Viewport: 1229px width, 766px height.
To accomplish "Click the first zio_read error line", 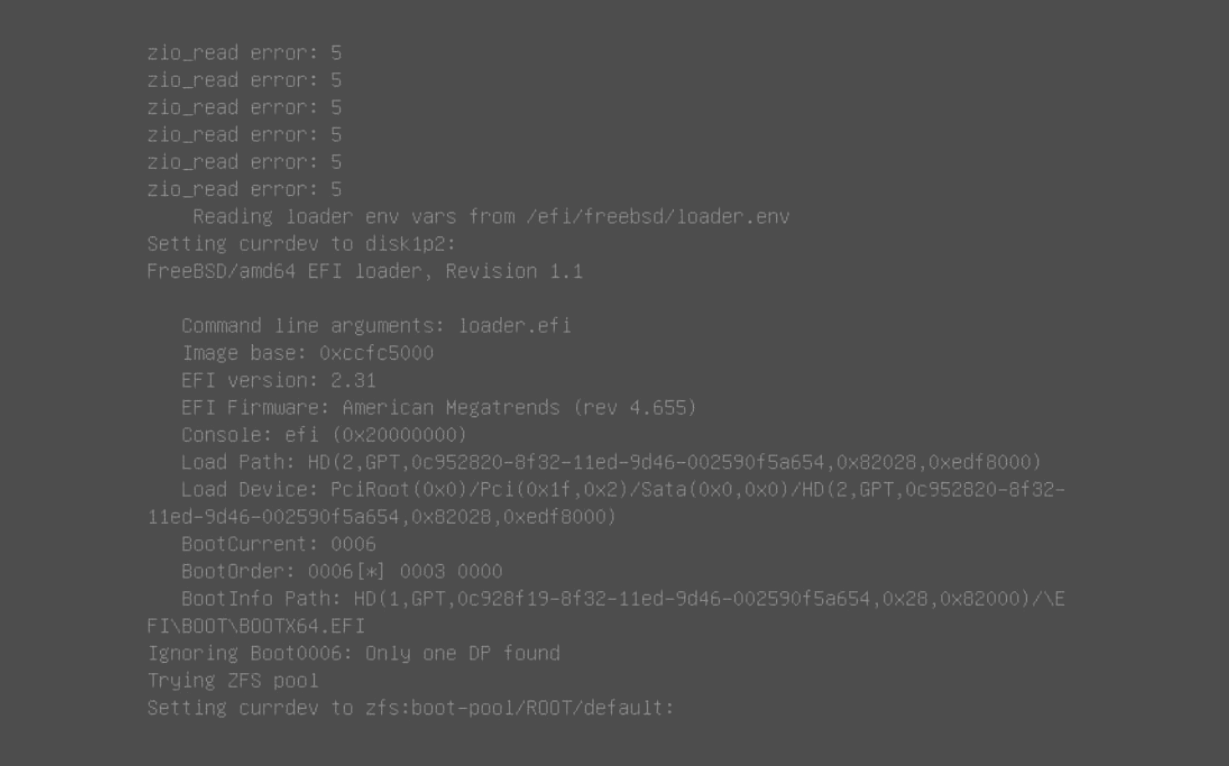I will point(244,52).
